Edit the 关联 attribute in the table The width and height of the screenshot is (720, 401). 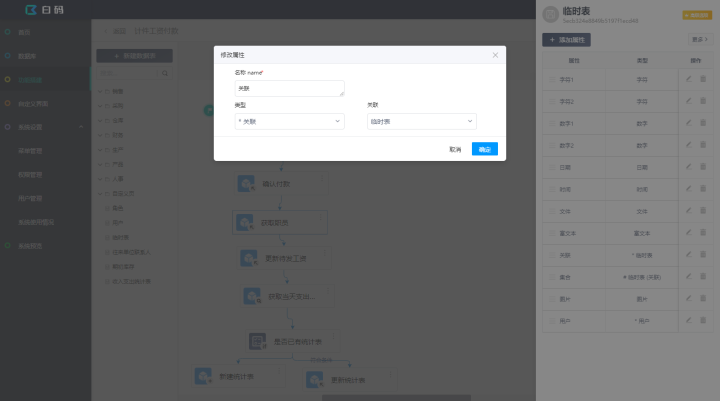point(689,254)
